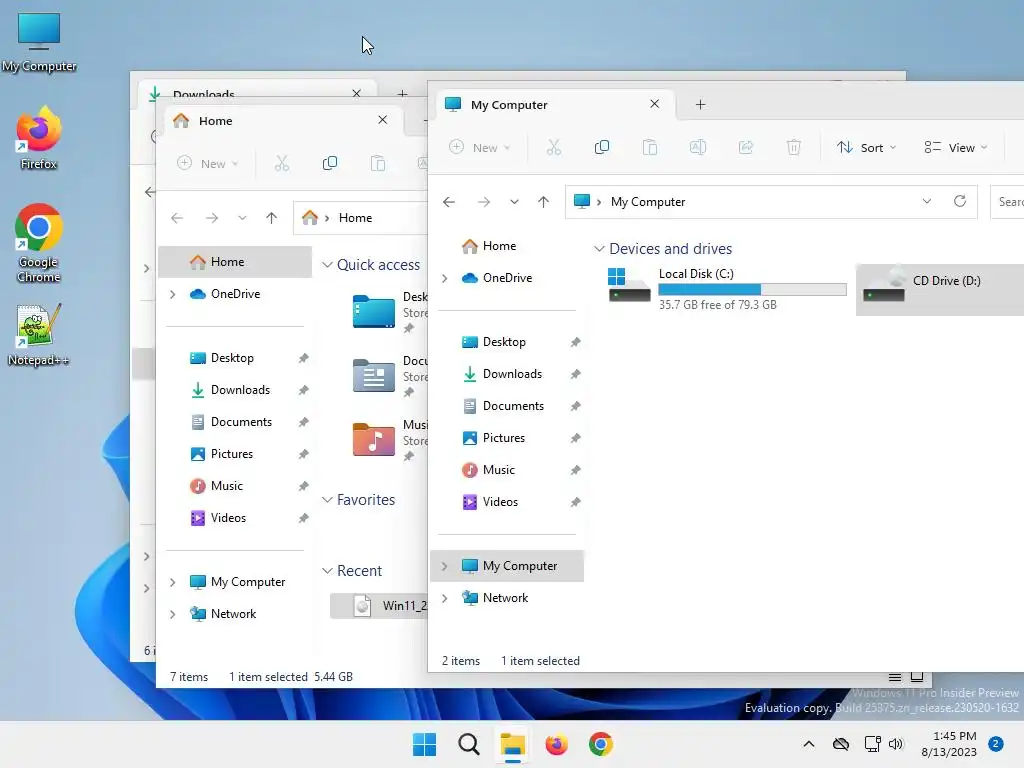Image resolution: width=1024 pixels, height=768 pixels.
Task: Click Refresh icon in My Computer address bar
Action: (959, 201)
